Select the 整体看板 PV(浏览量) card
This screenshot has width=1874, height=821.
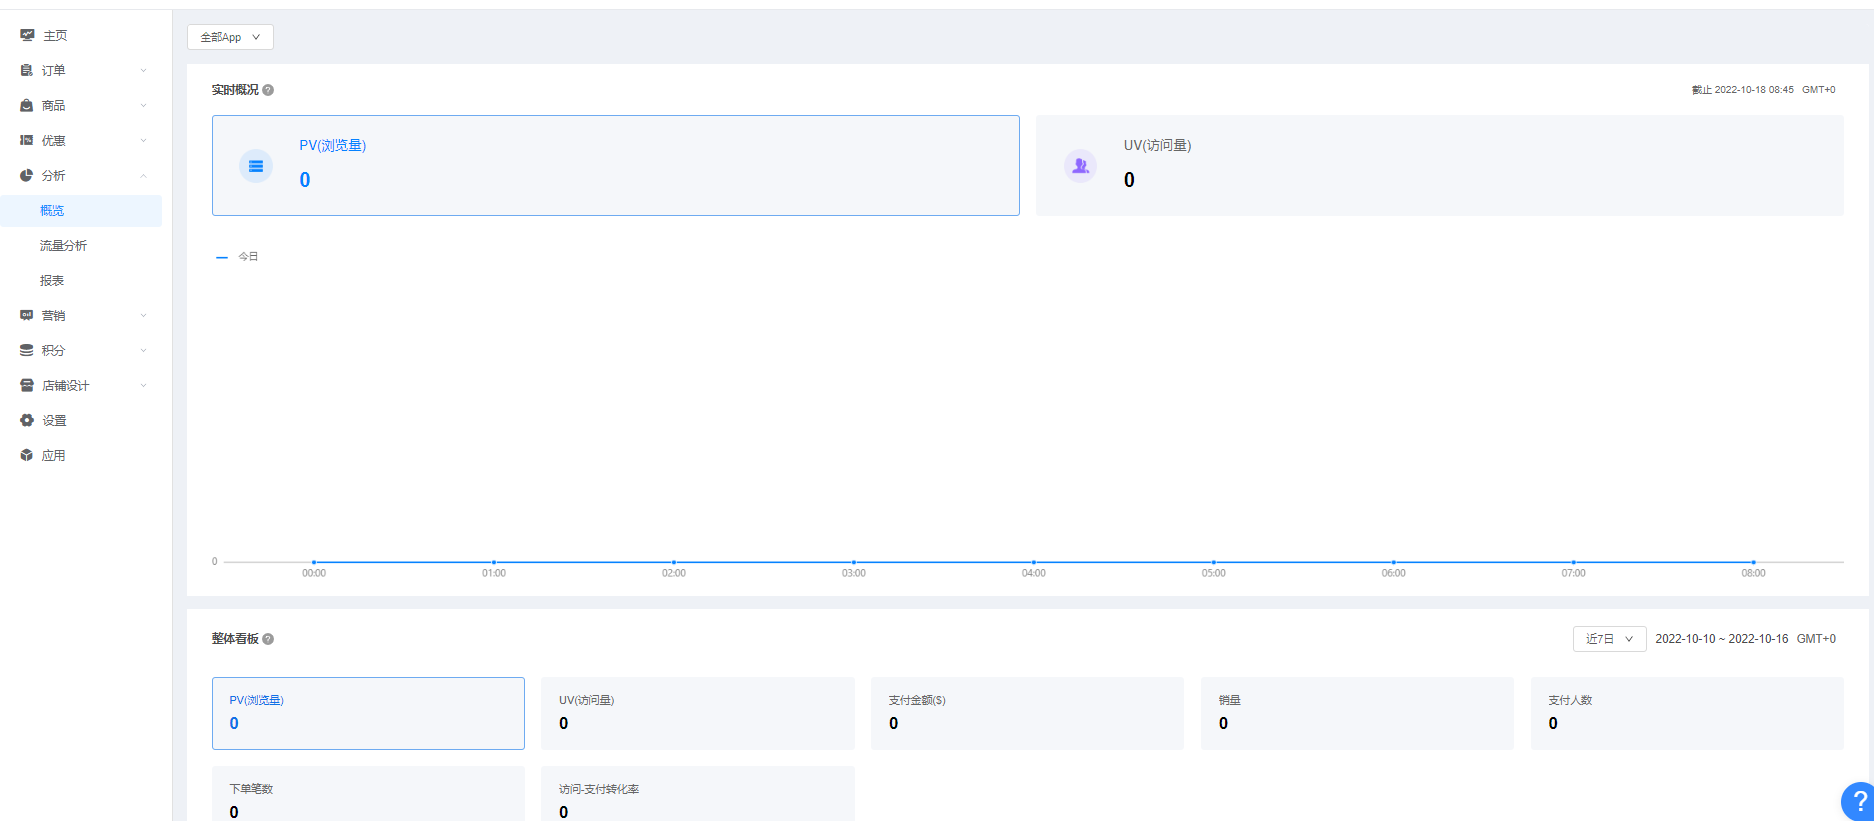point(368,713)
